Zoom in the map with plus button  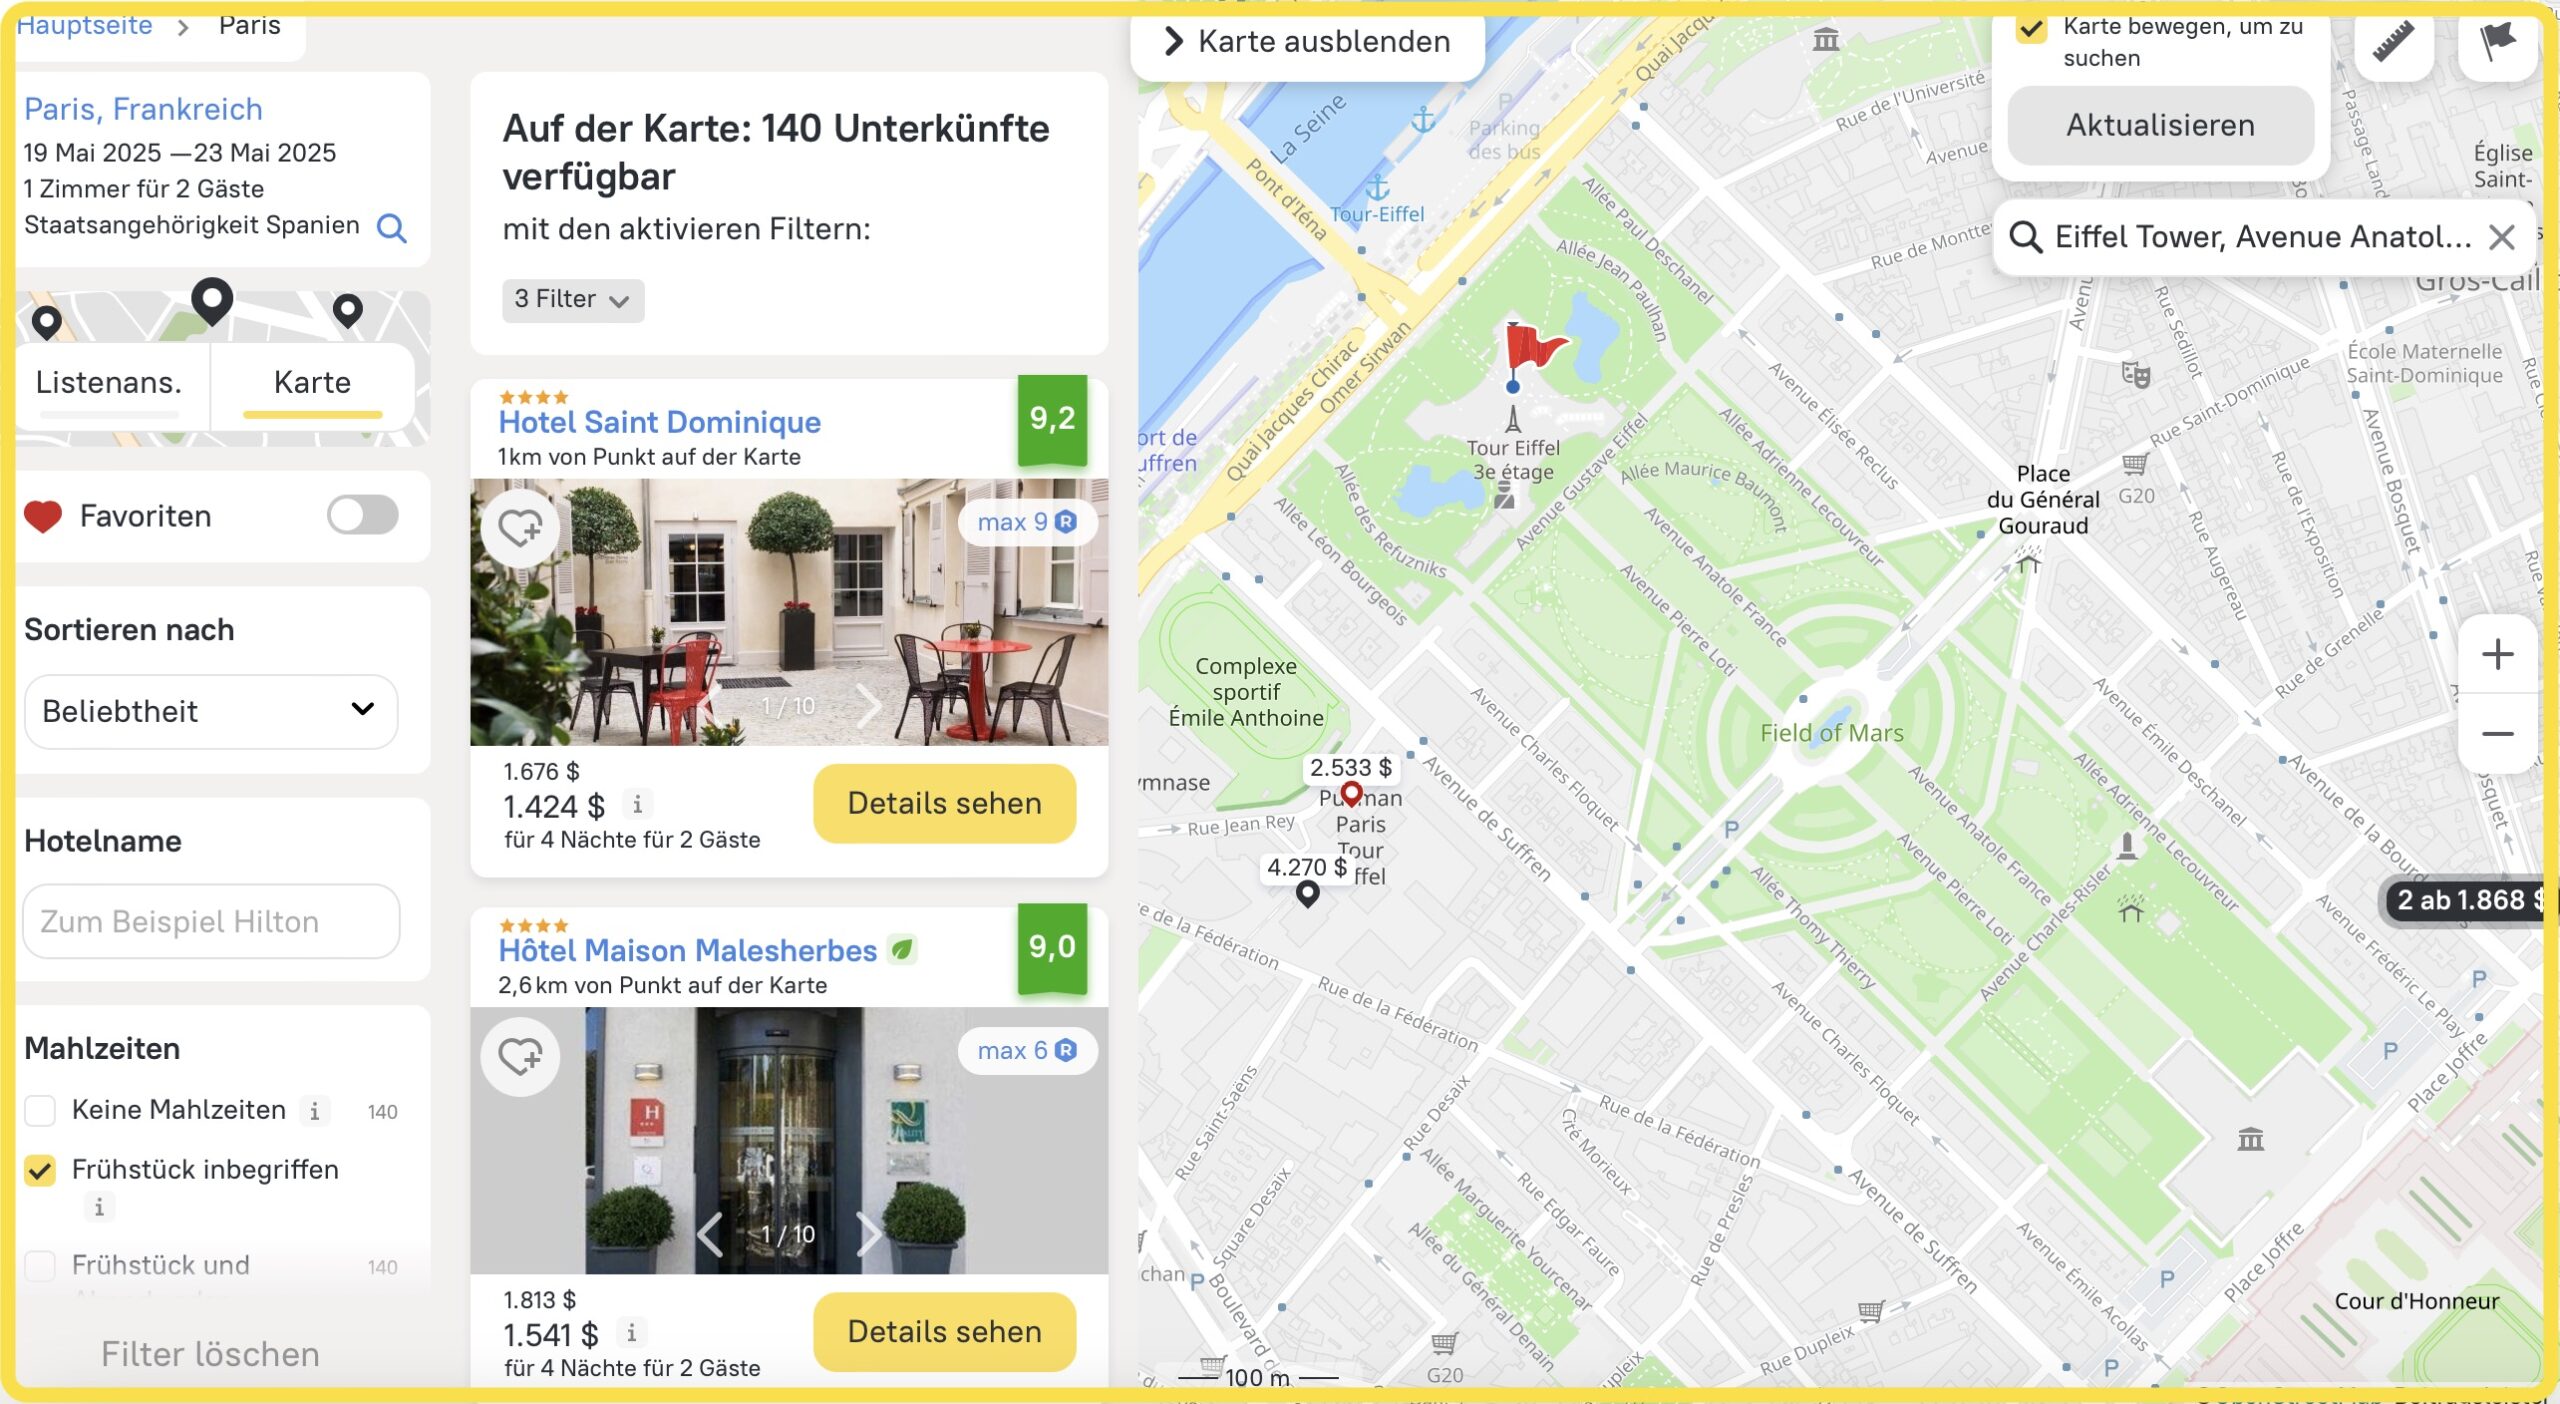pyautogui.click(x=2497, y=655)
